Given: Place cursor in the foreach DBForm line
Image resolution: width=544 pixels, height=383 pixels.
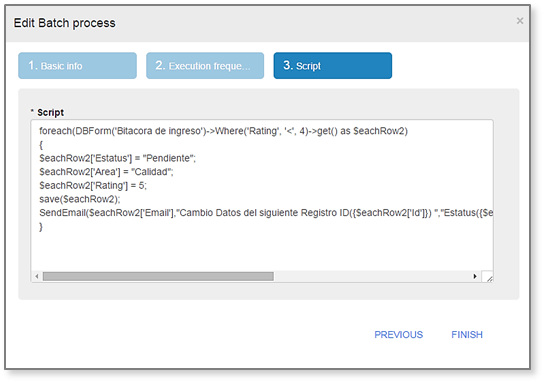Looking at the screenshot, I should click(x=223, y=131).
